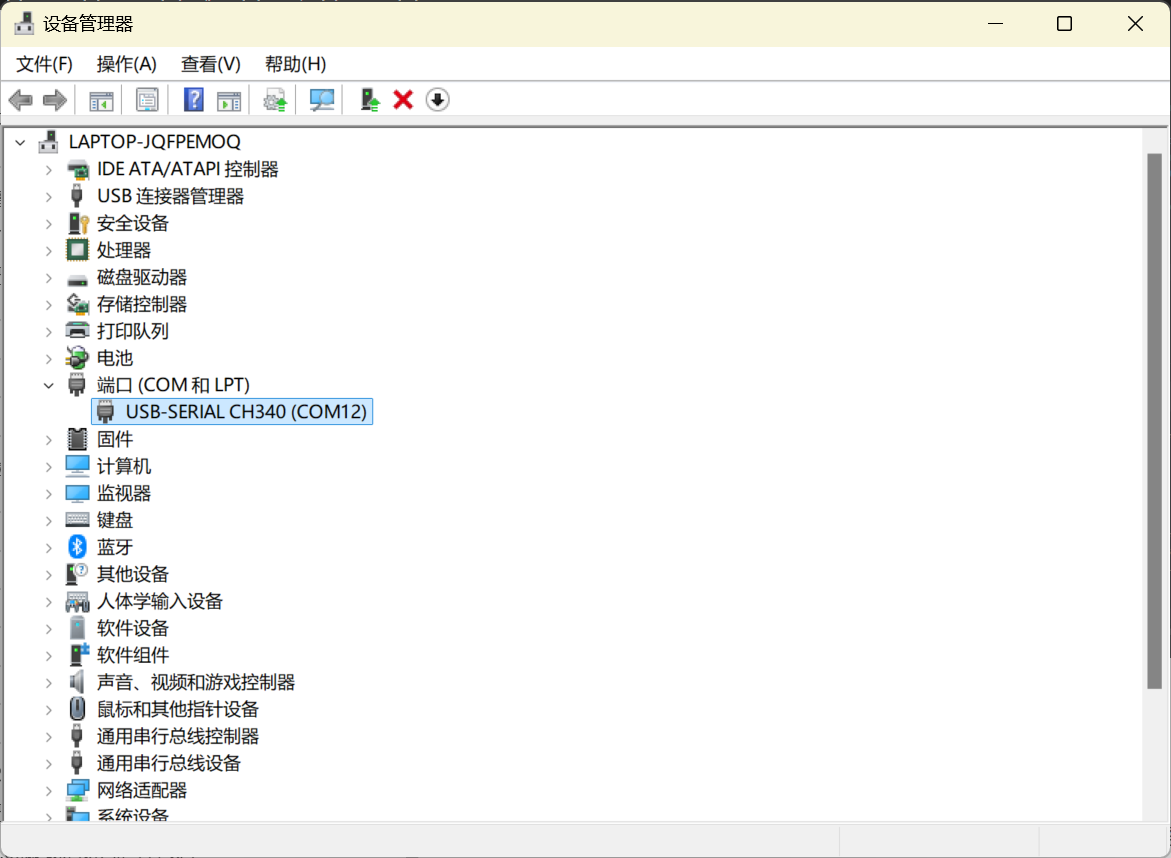The image size is (1171, 858).
Task: Select the 计算机 tree item
Action: click(124, 466)
